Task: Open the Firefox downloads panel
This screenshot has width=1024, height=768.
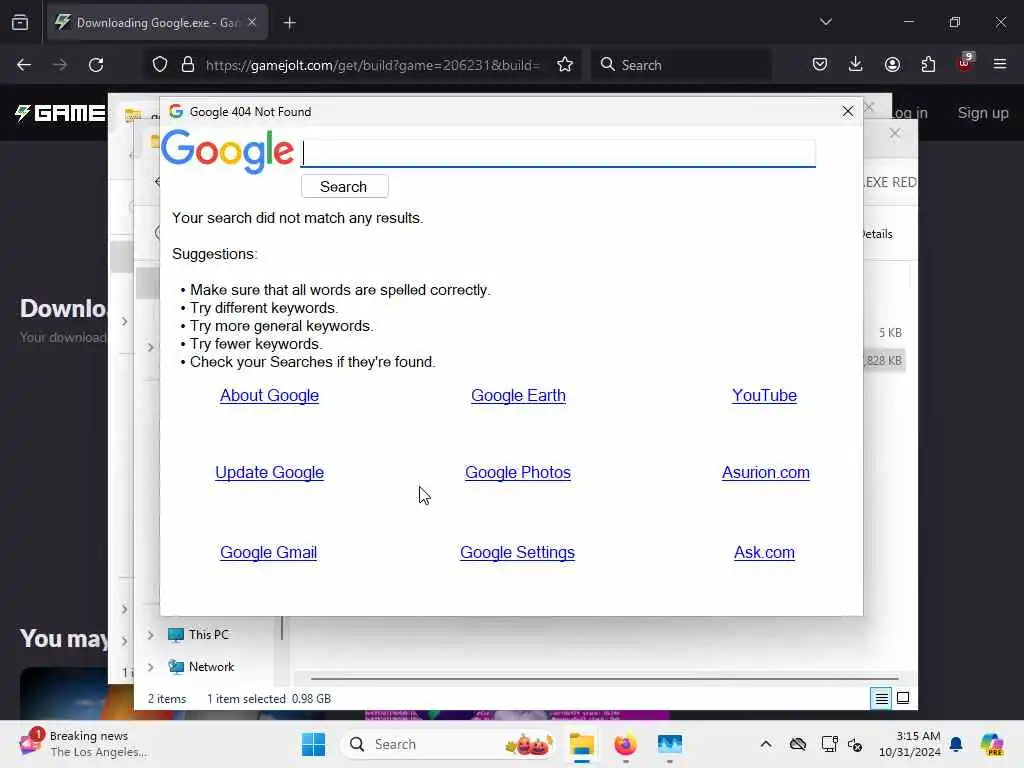Action: tap(856, 65)
